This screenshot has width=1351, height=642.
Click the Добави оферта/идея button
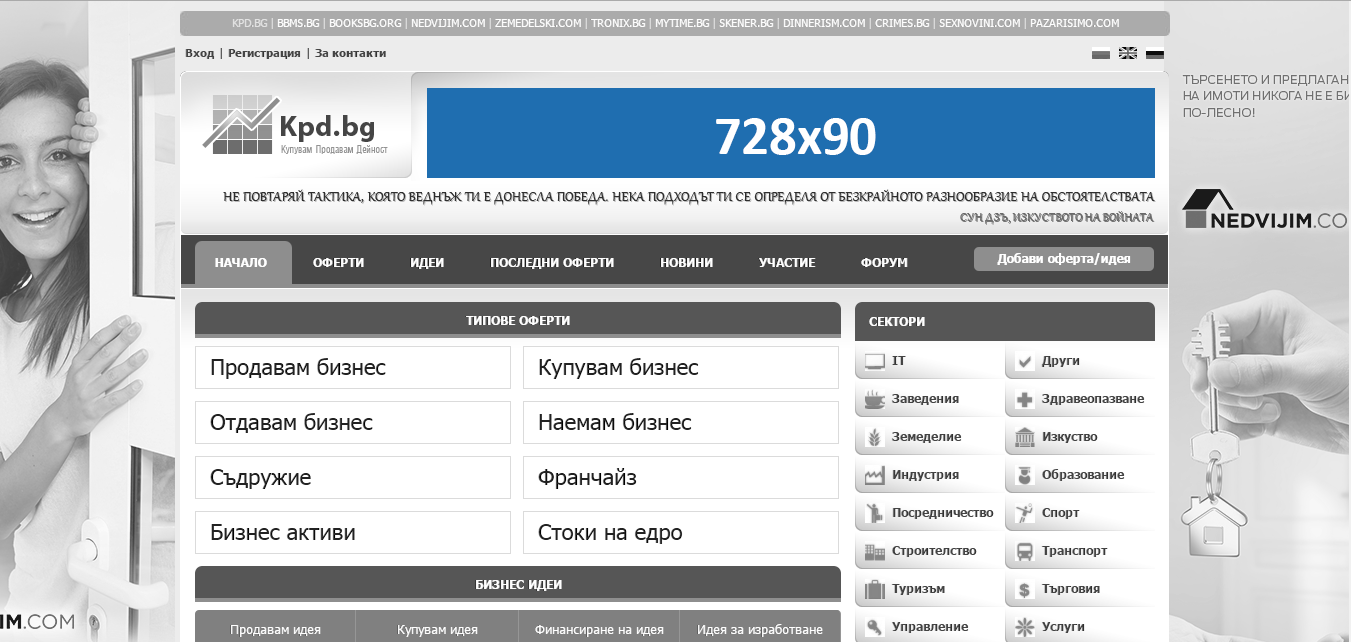coord(1064,259)
